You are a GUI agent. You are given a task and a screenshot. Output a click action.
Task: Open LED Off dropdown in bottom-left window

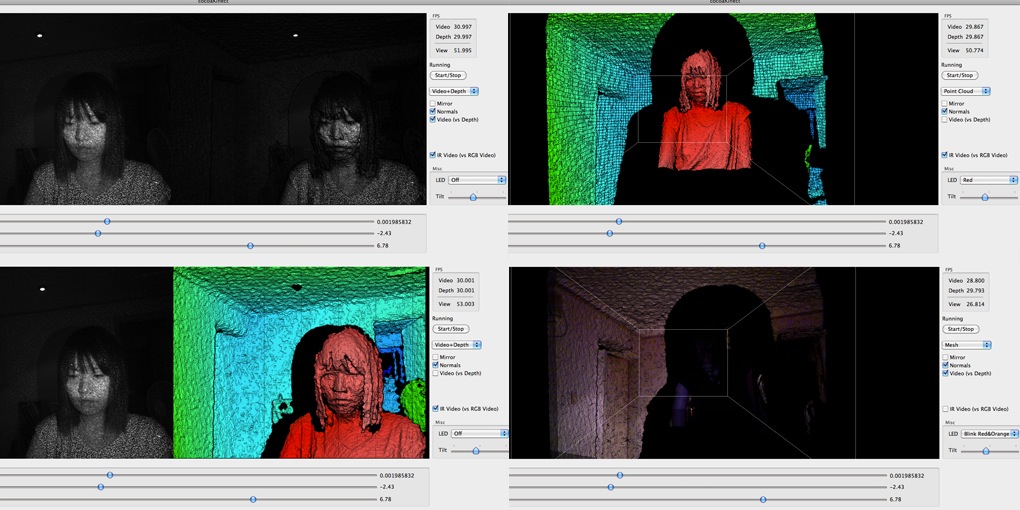click(x=479, y=433)
